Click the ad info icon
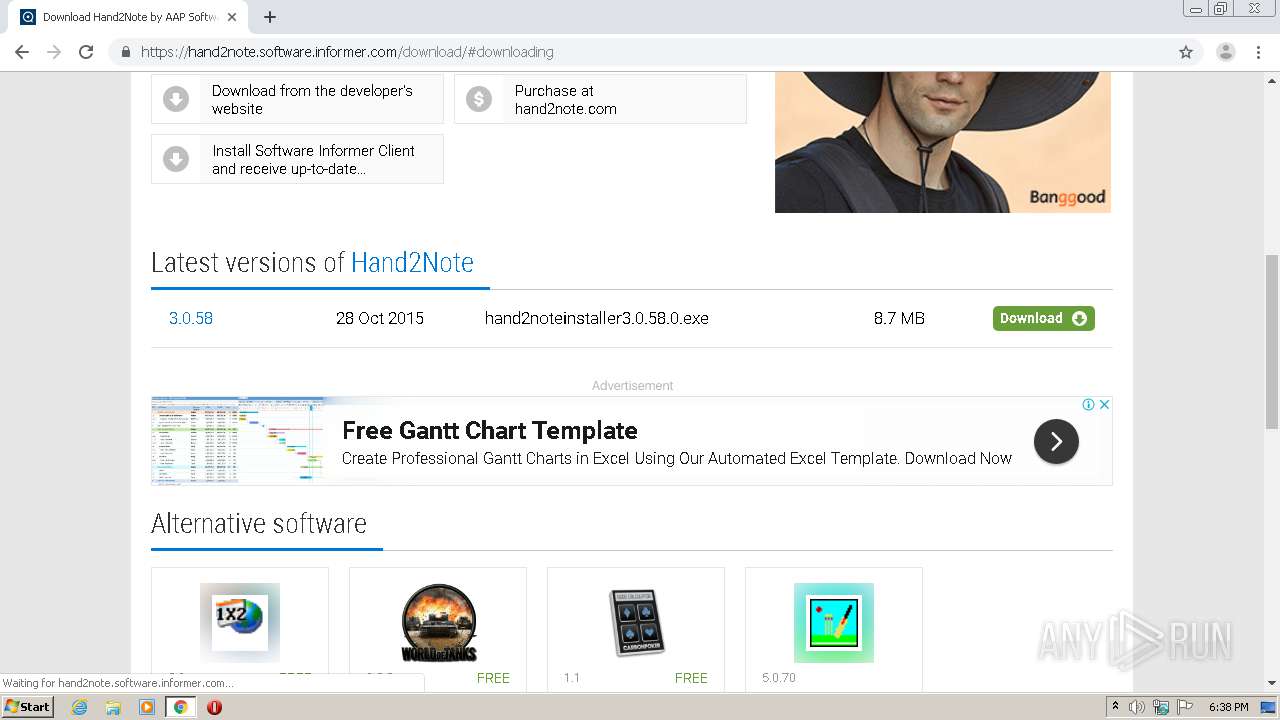 [1088, 405]
